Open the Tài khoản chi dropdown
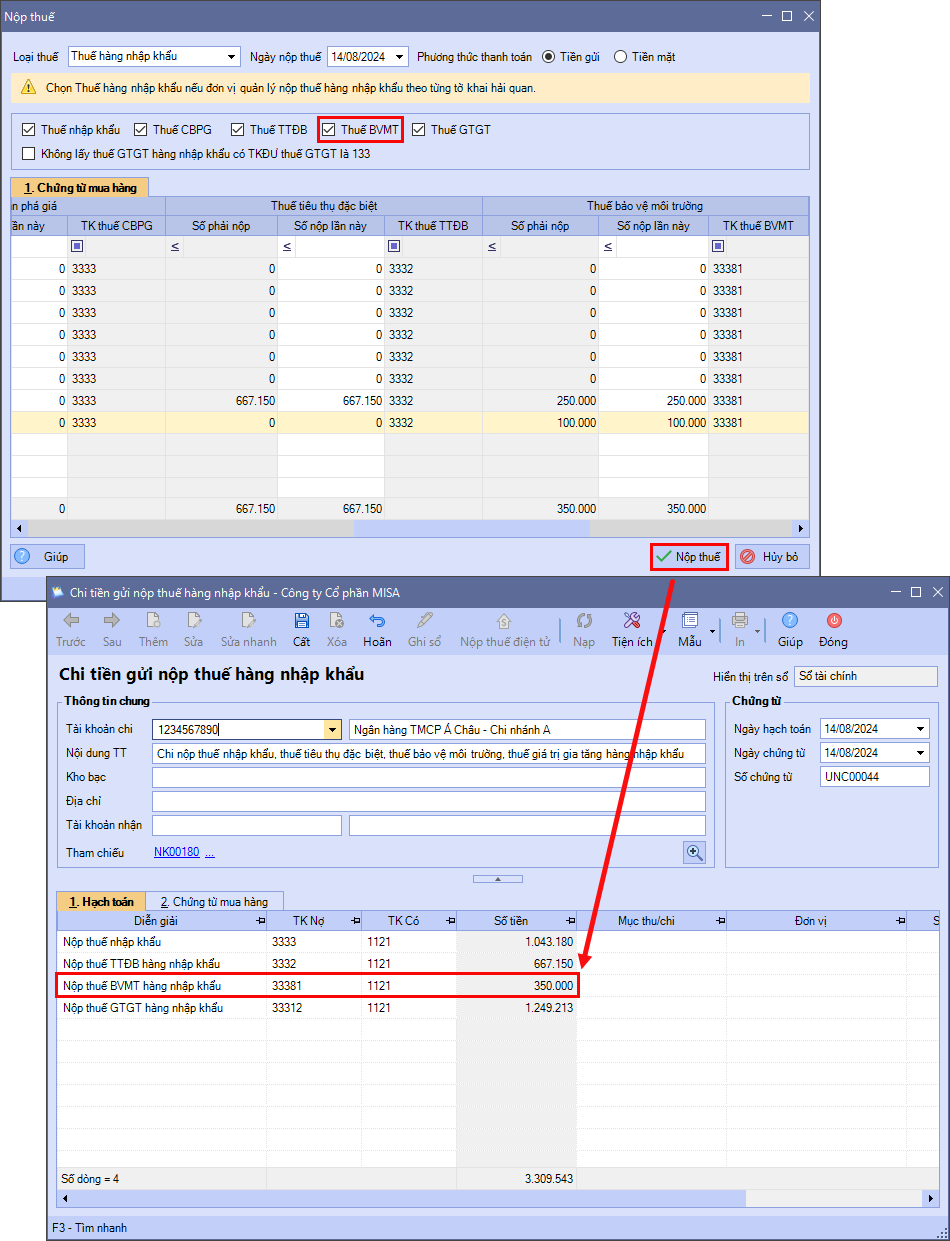950x1241 pixels. pyautogui.click(x=332, y=730)
